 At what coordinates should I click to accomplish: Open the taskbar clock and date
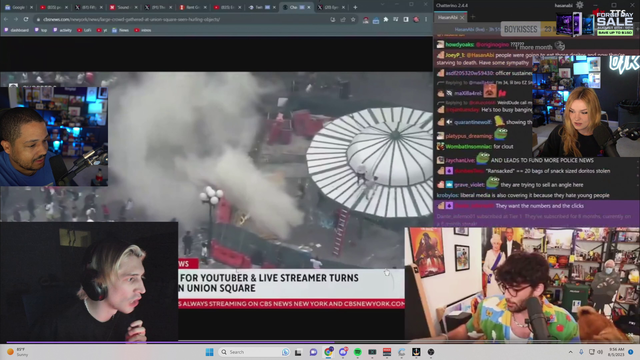point(616,352)
